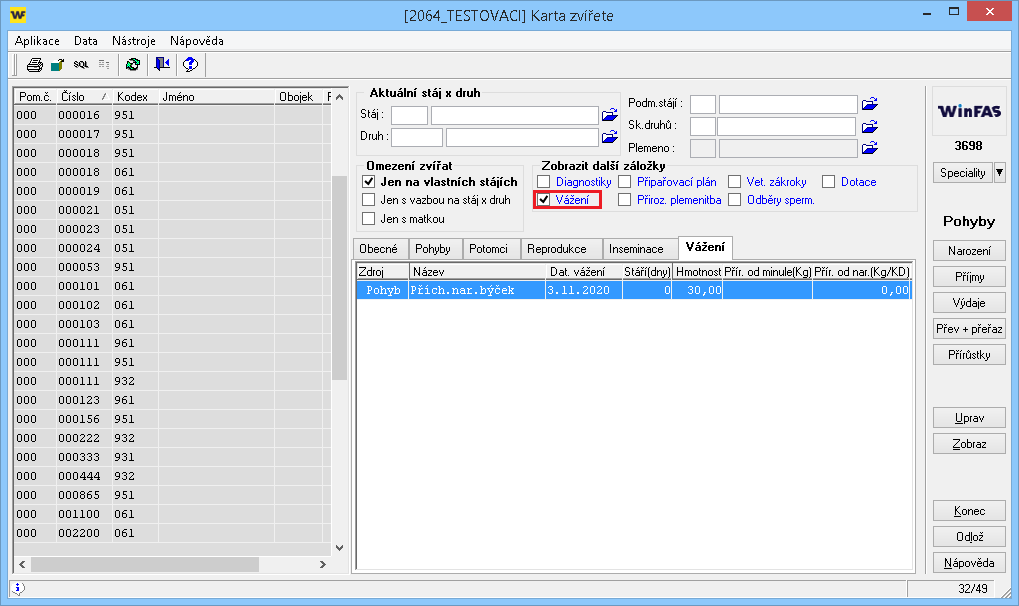1019x606 pixels.
Task: Open the Nástroje menu
Action: [x=134, y=41]
